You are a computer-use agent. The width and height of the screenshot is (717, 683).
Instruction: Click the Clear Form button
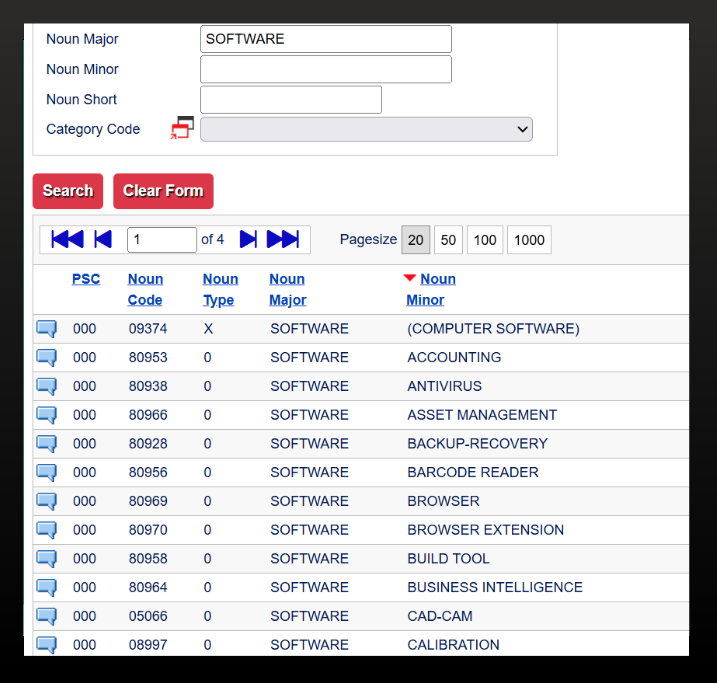(163, 191)
